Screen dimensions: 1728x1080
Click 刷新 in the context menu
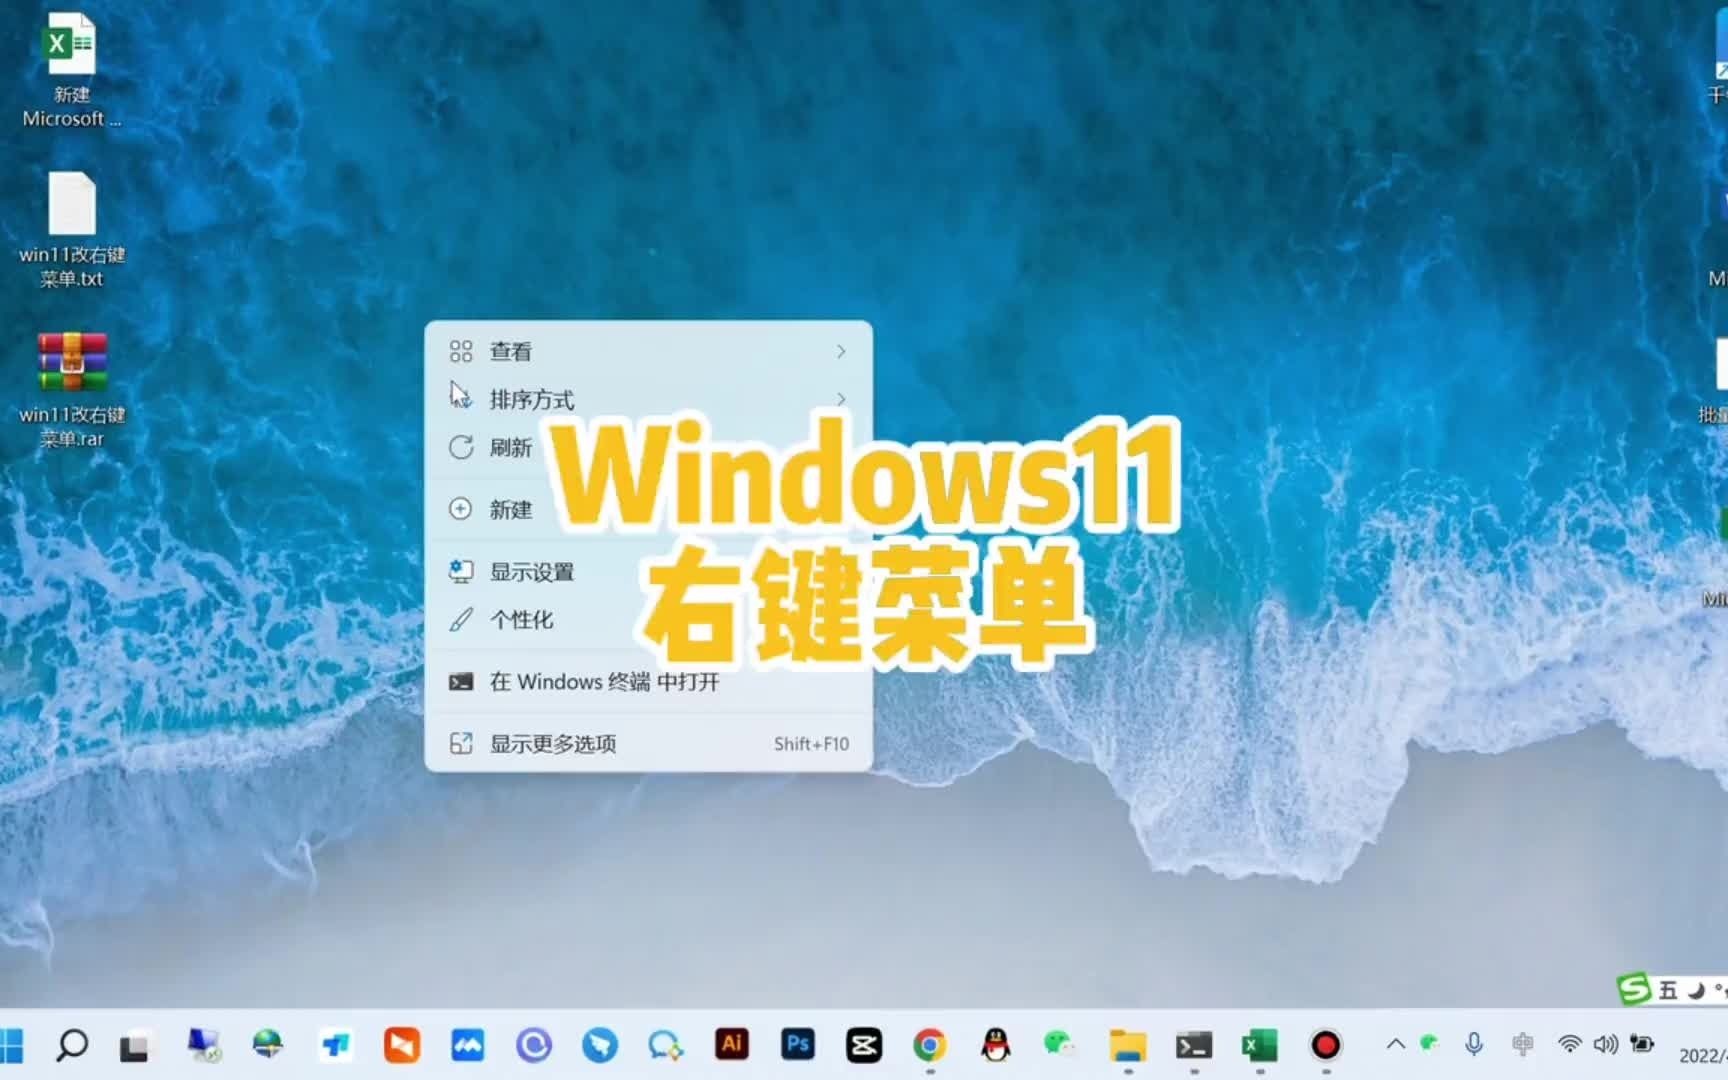(x=648, y=447)
